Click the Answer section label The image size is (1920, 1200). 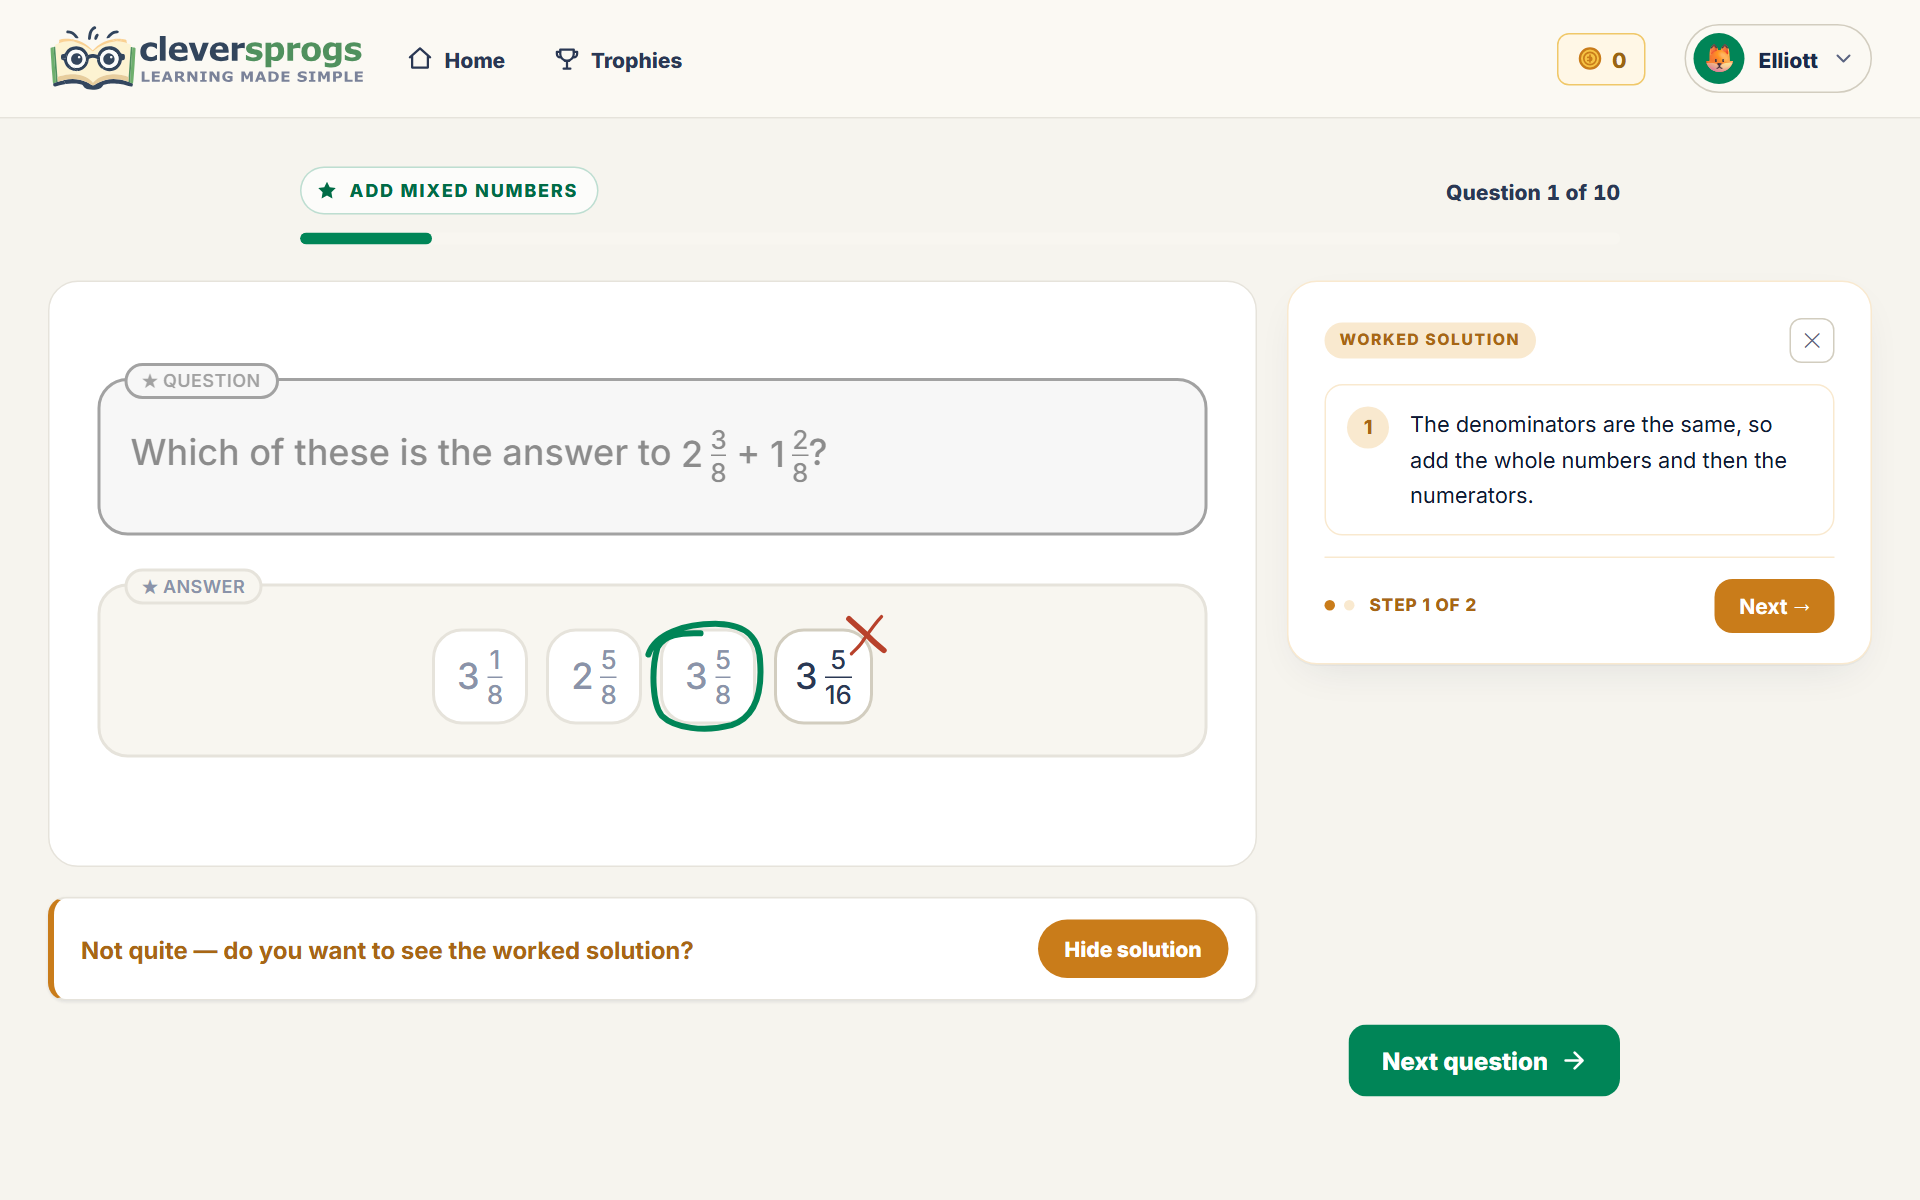click(194, 587)
